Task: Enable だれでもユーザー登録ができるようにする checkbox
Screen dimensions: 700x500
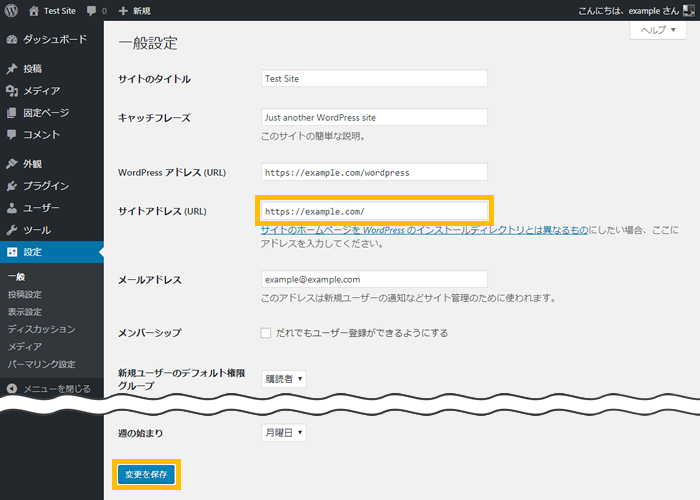Action: click(266, 333)
